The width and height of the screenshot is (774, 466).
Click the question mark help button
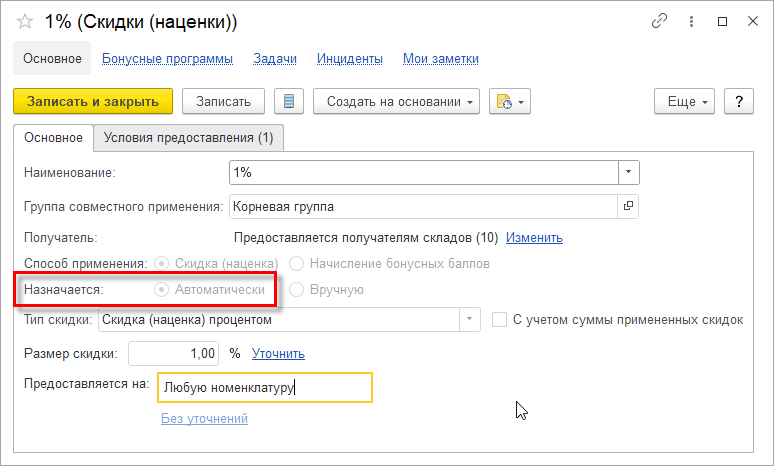(739, 101)
